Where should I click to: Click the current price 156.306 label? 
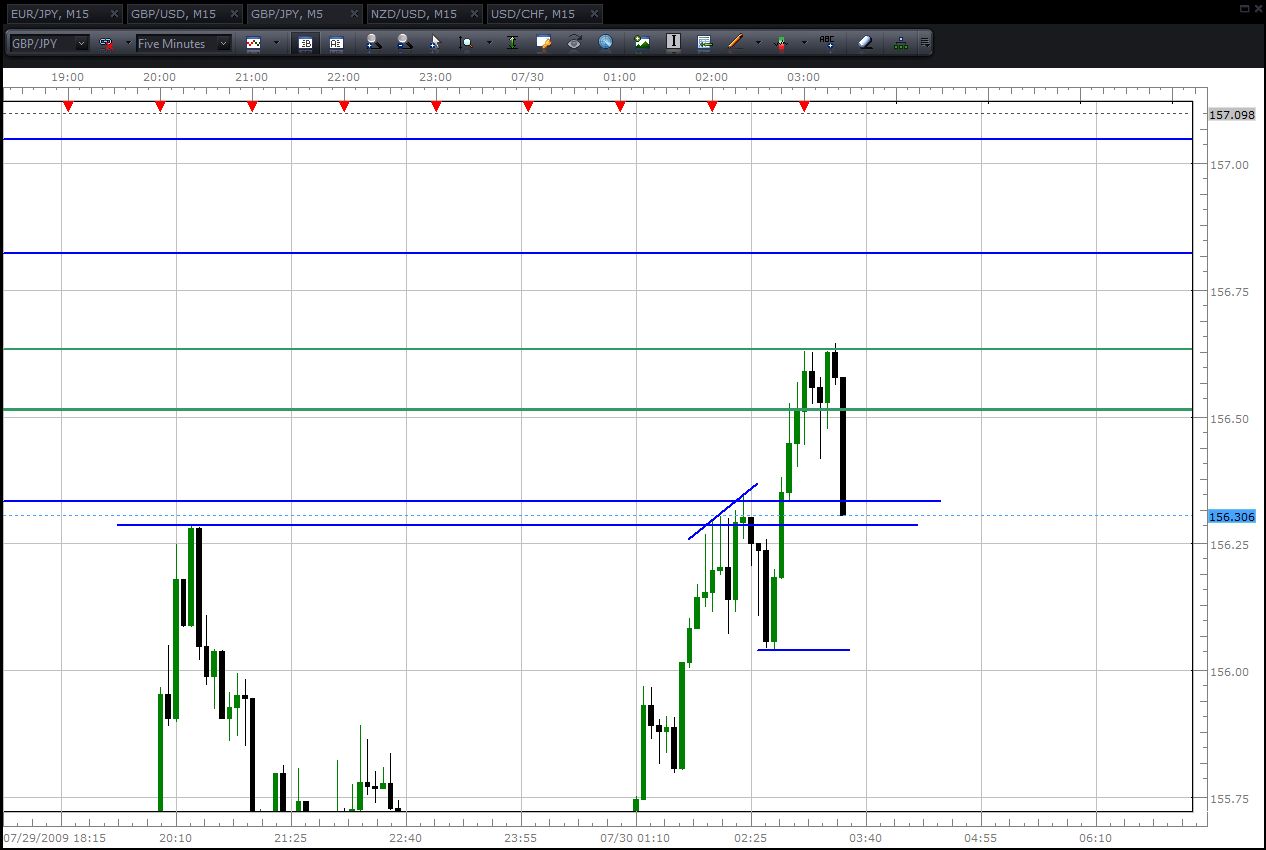pos(1232,517)
